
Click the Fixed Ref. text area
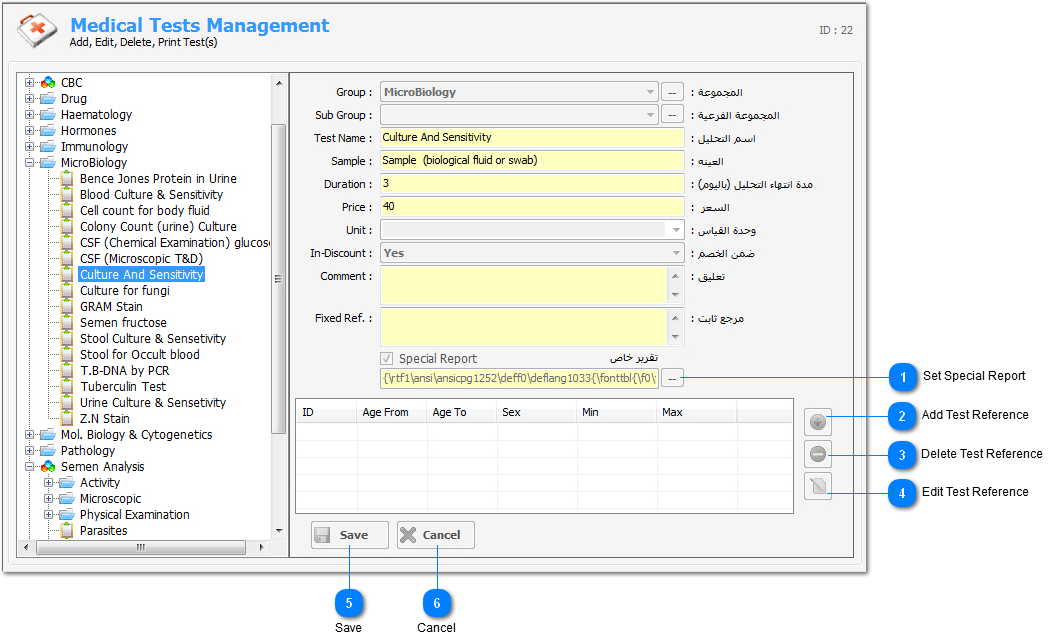point(524,327)
